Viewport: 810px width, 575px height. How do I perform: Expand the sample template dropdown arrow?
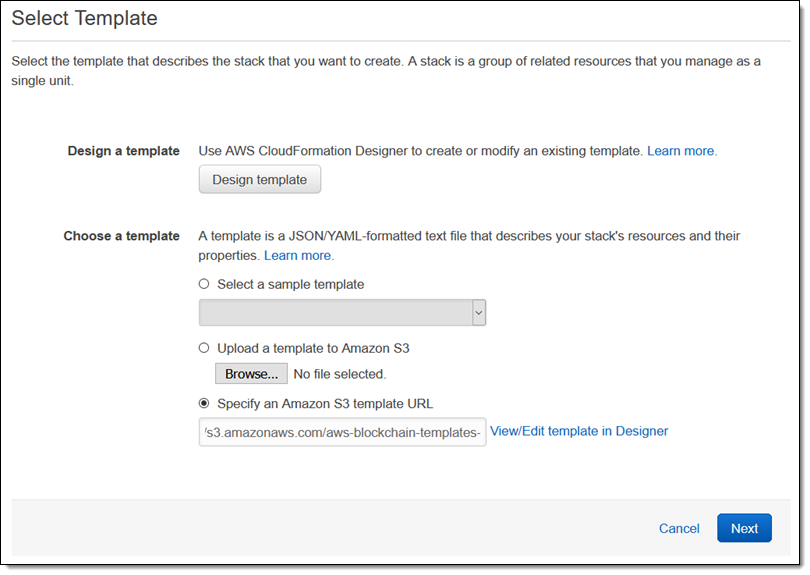[x=478, y=313]
